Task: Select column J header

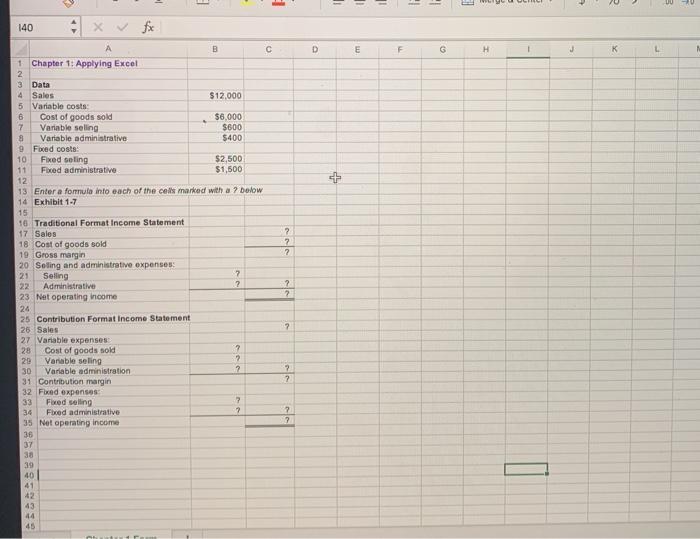Action: coord(571,49)
